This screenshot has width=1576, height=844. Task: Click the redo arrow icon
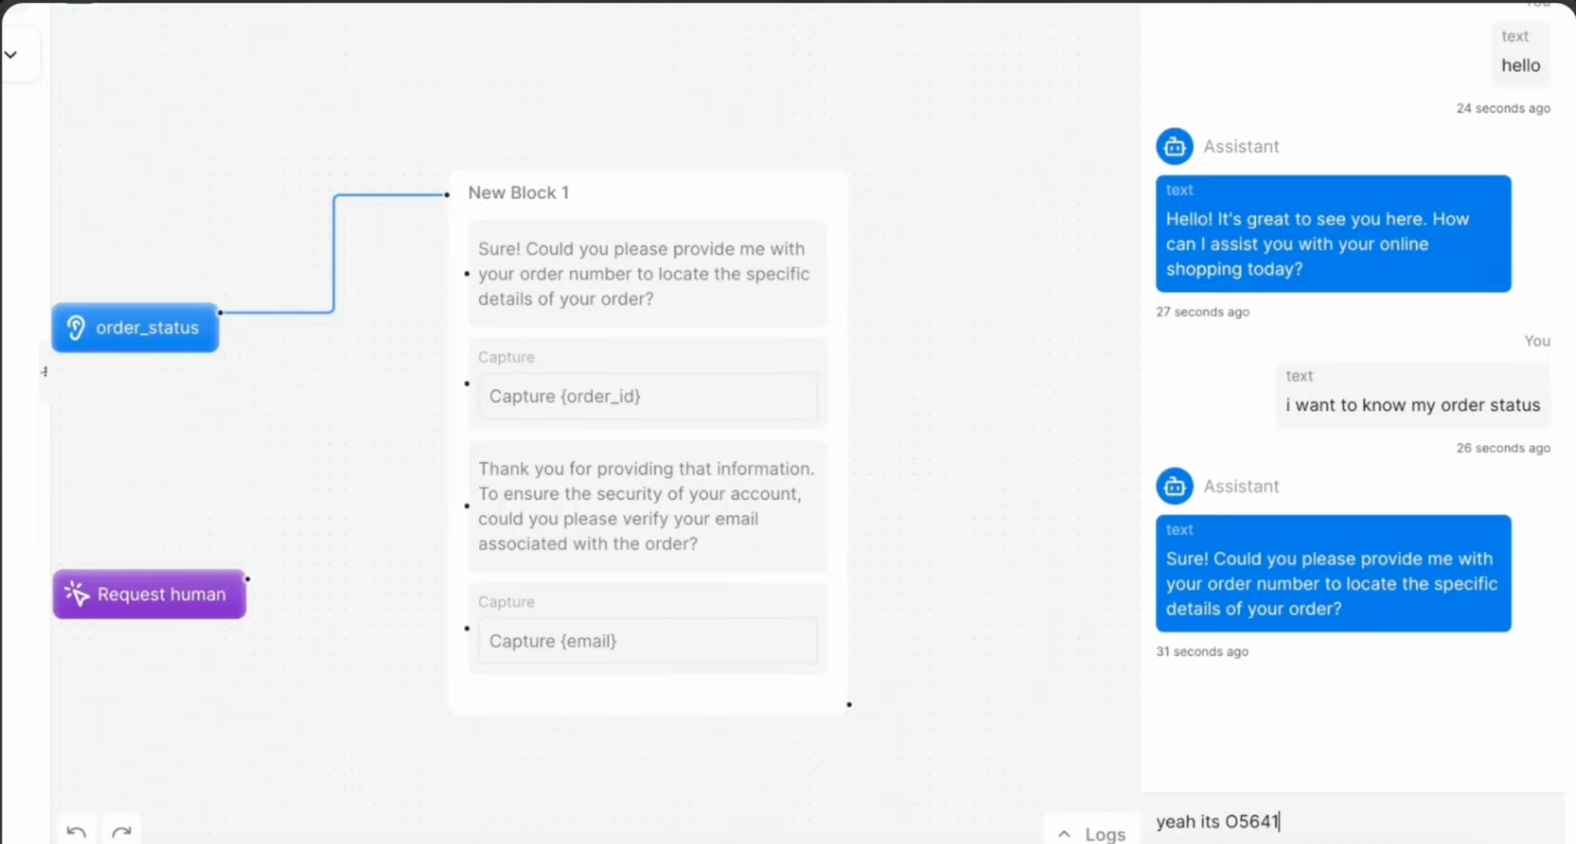click(x=121, y=831)
